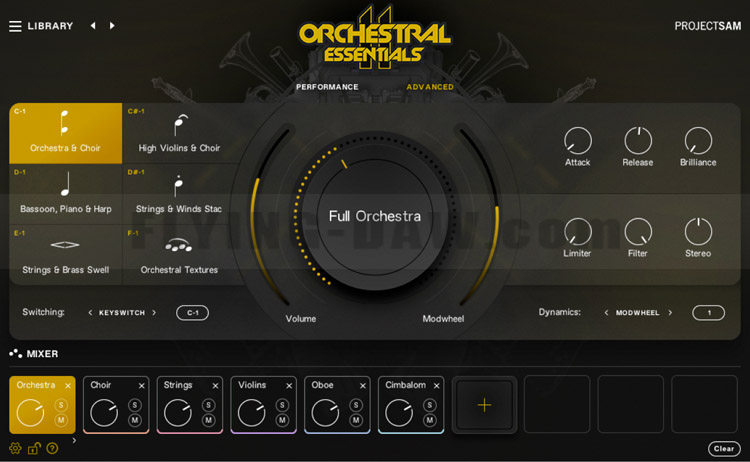
Task: Click previous Dynamics mode chevron
Action: click(x=606, y=313)
